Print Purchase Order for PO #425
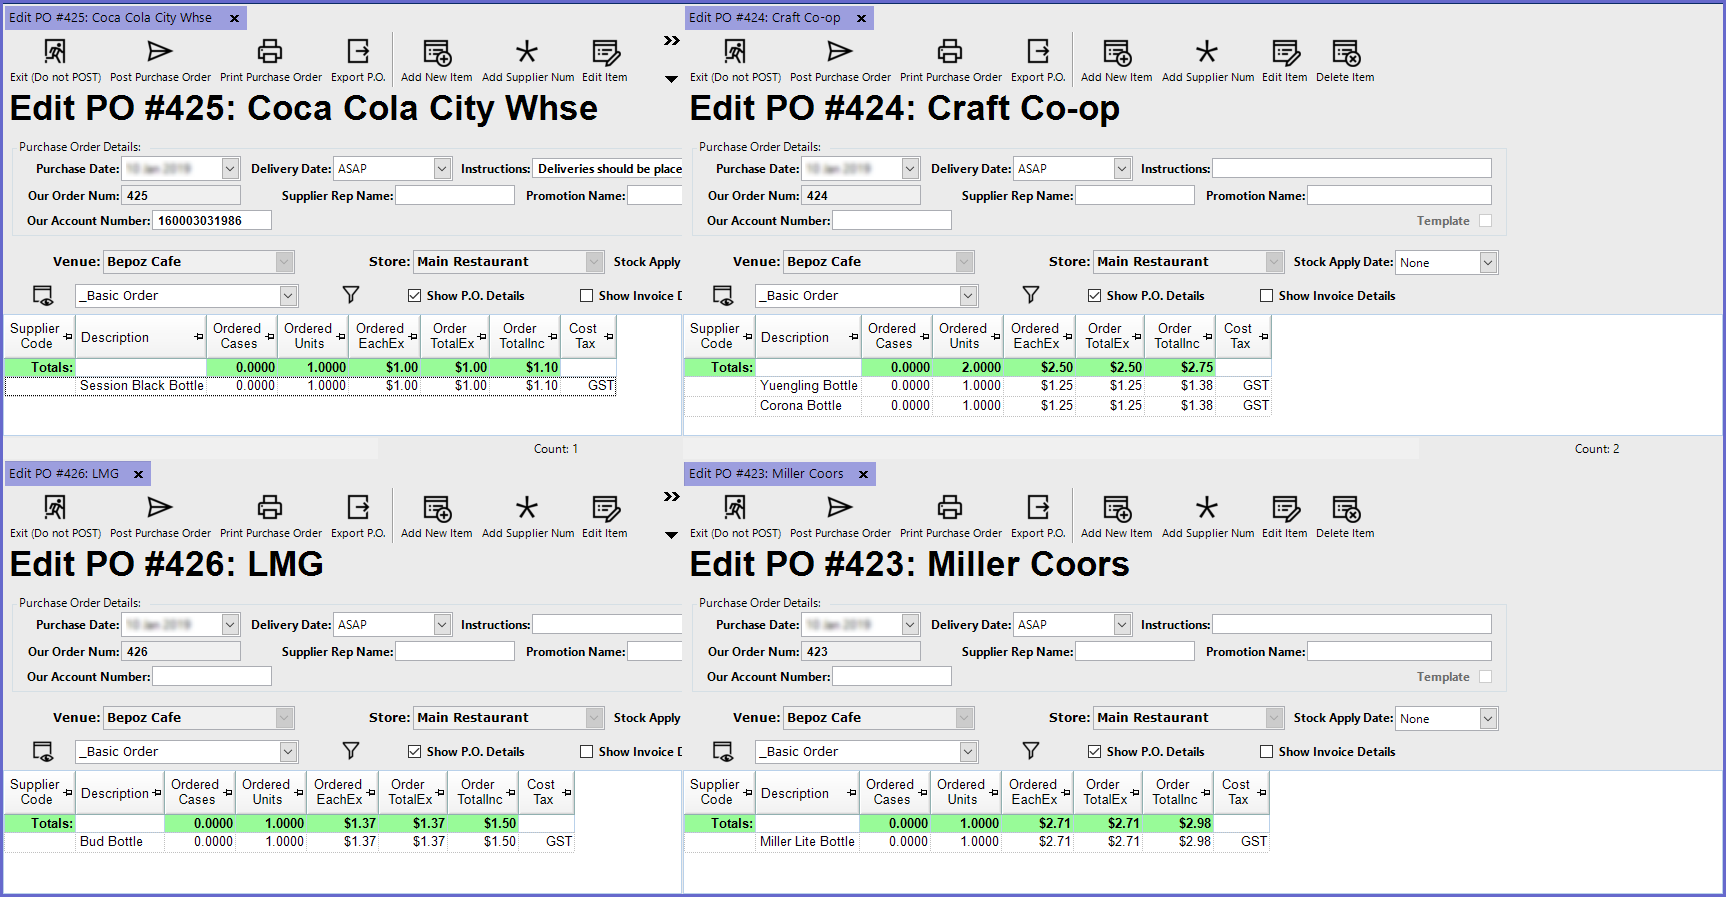 (x=270, y=61)
